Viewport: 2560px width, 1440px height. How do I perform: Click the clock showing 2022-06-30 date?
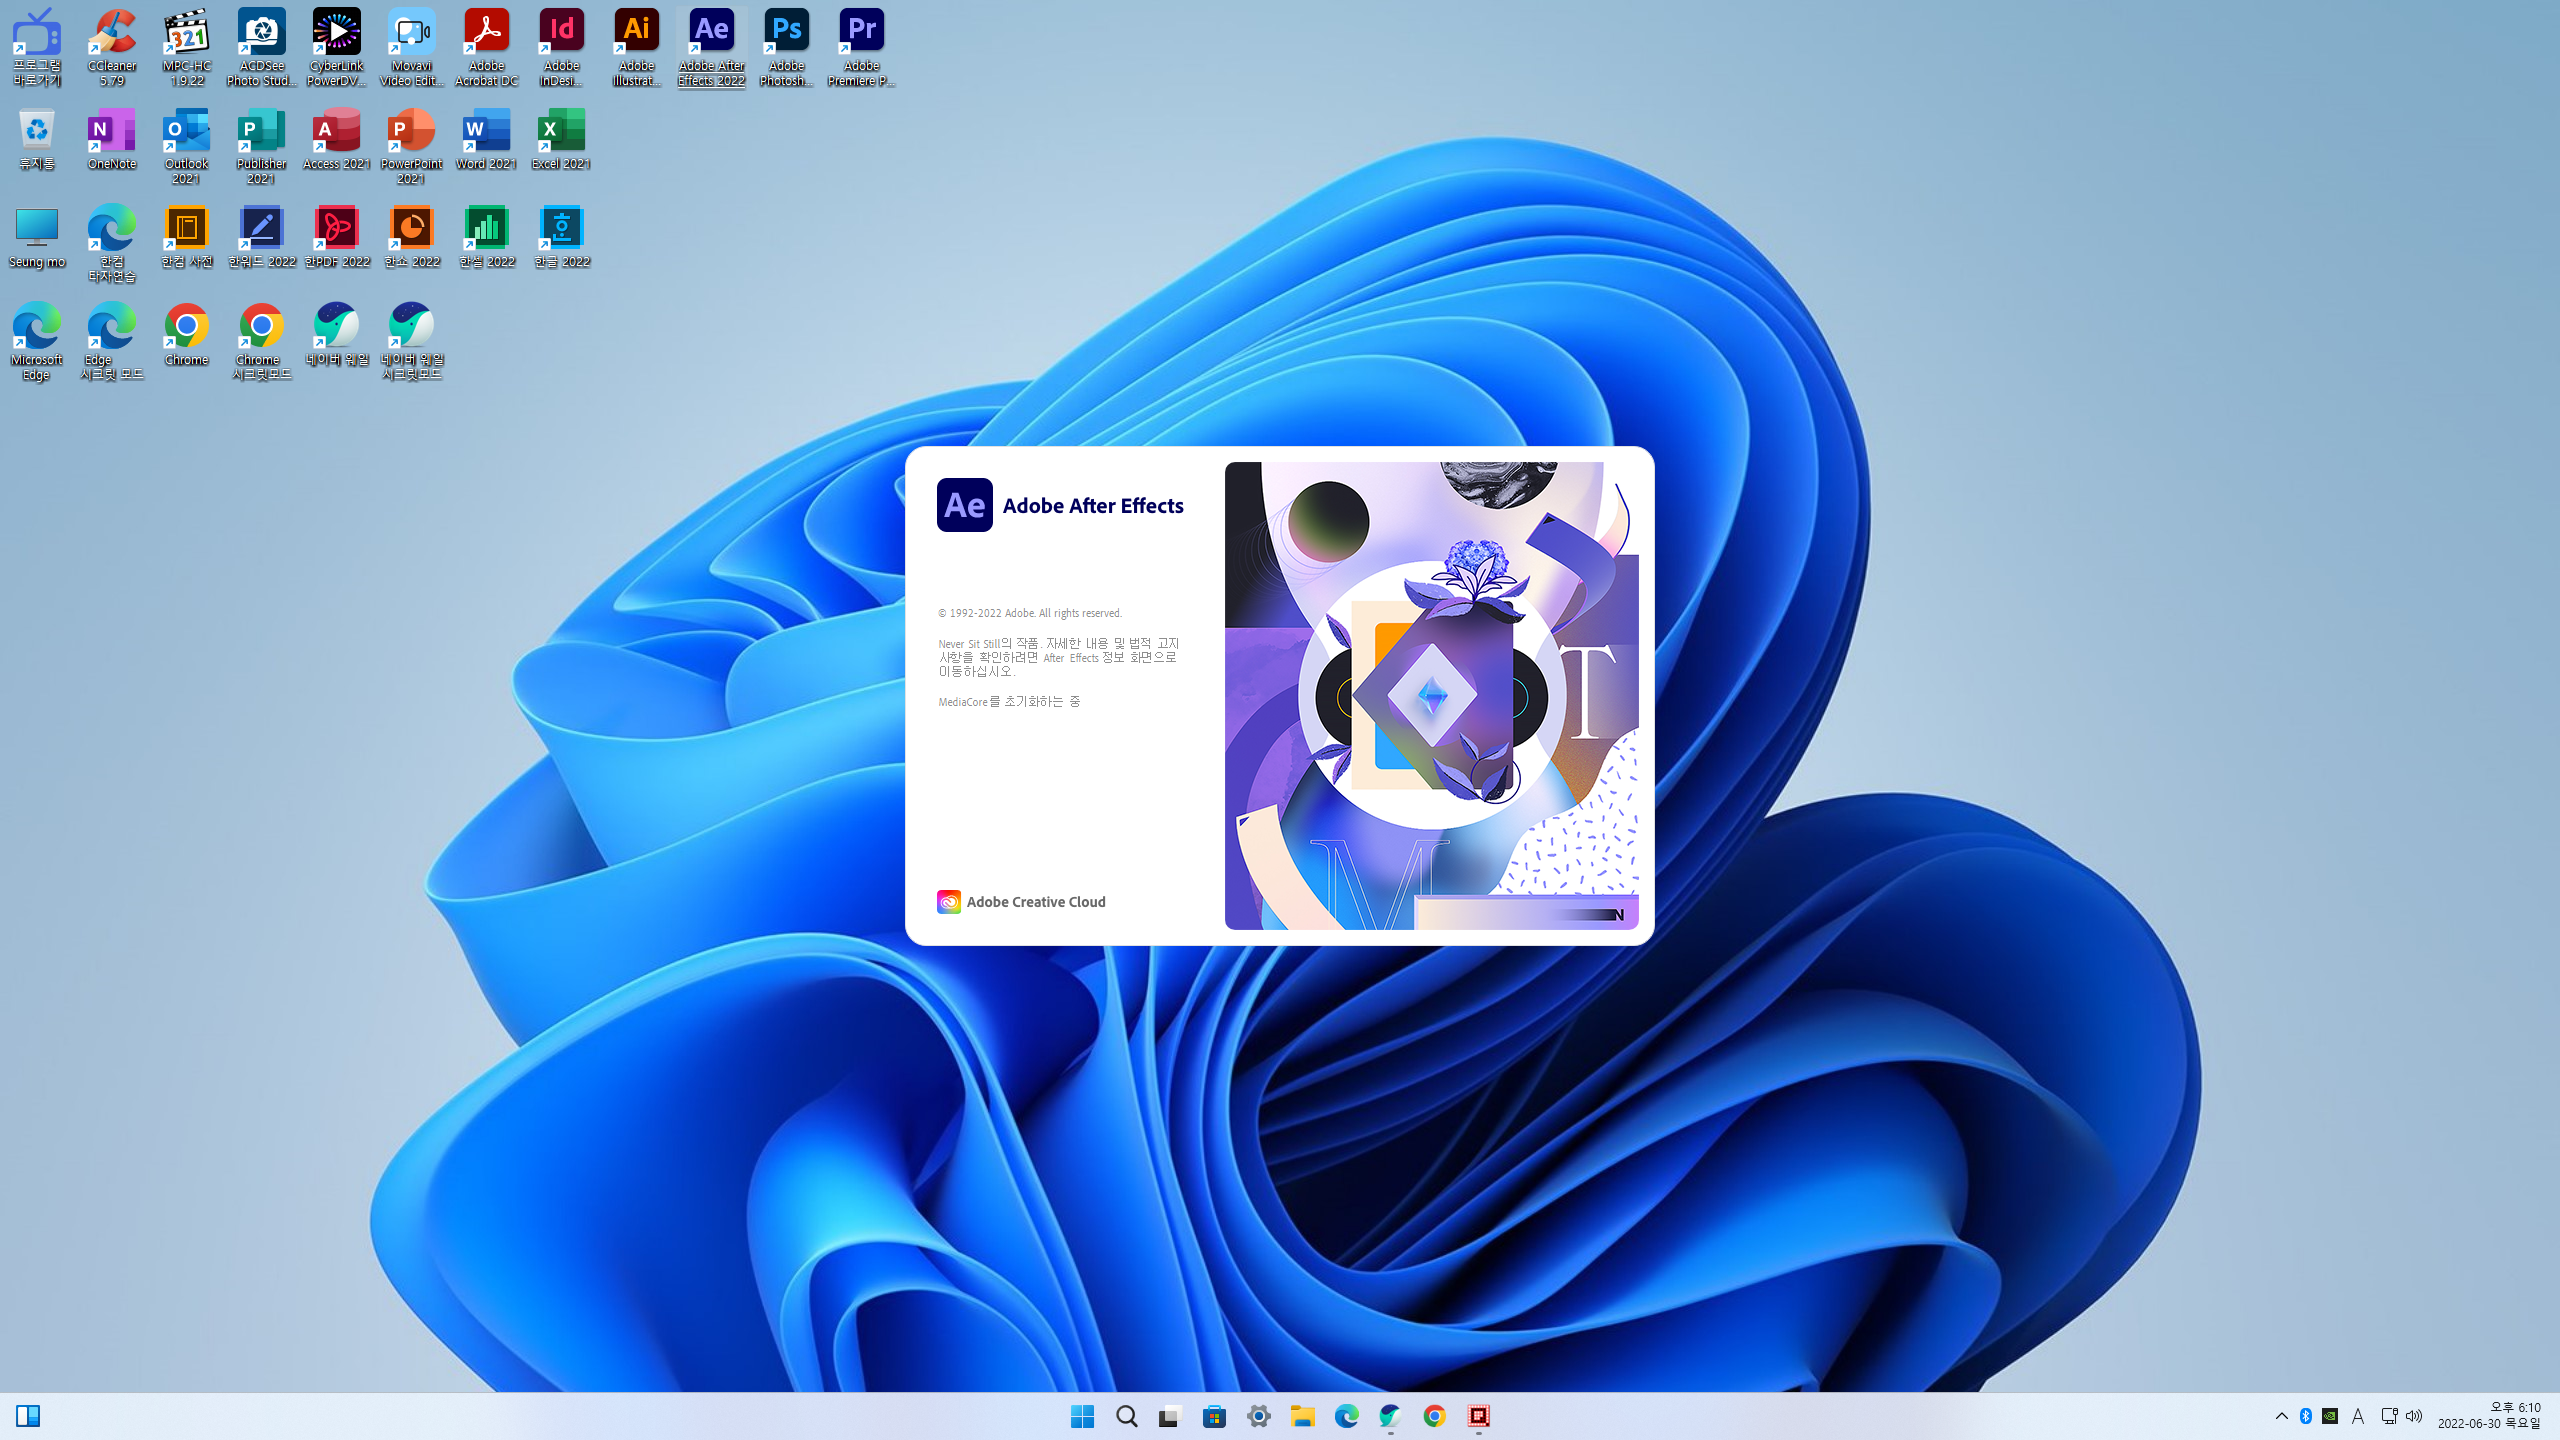tap(2489, 1416)
